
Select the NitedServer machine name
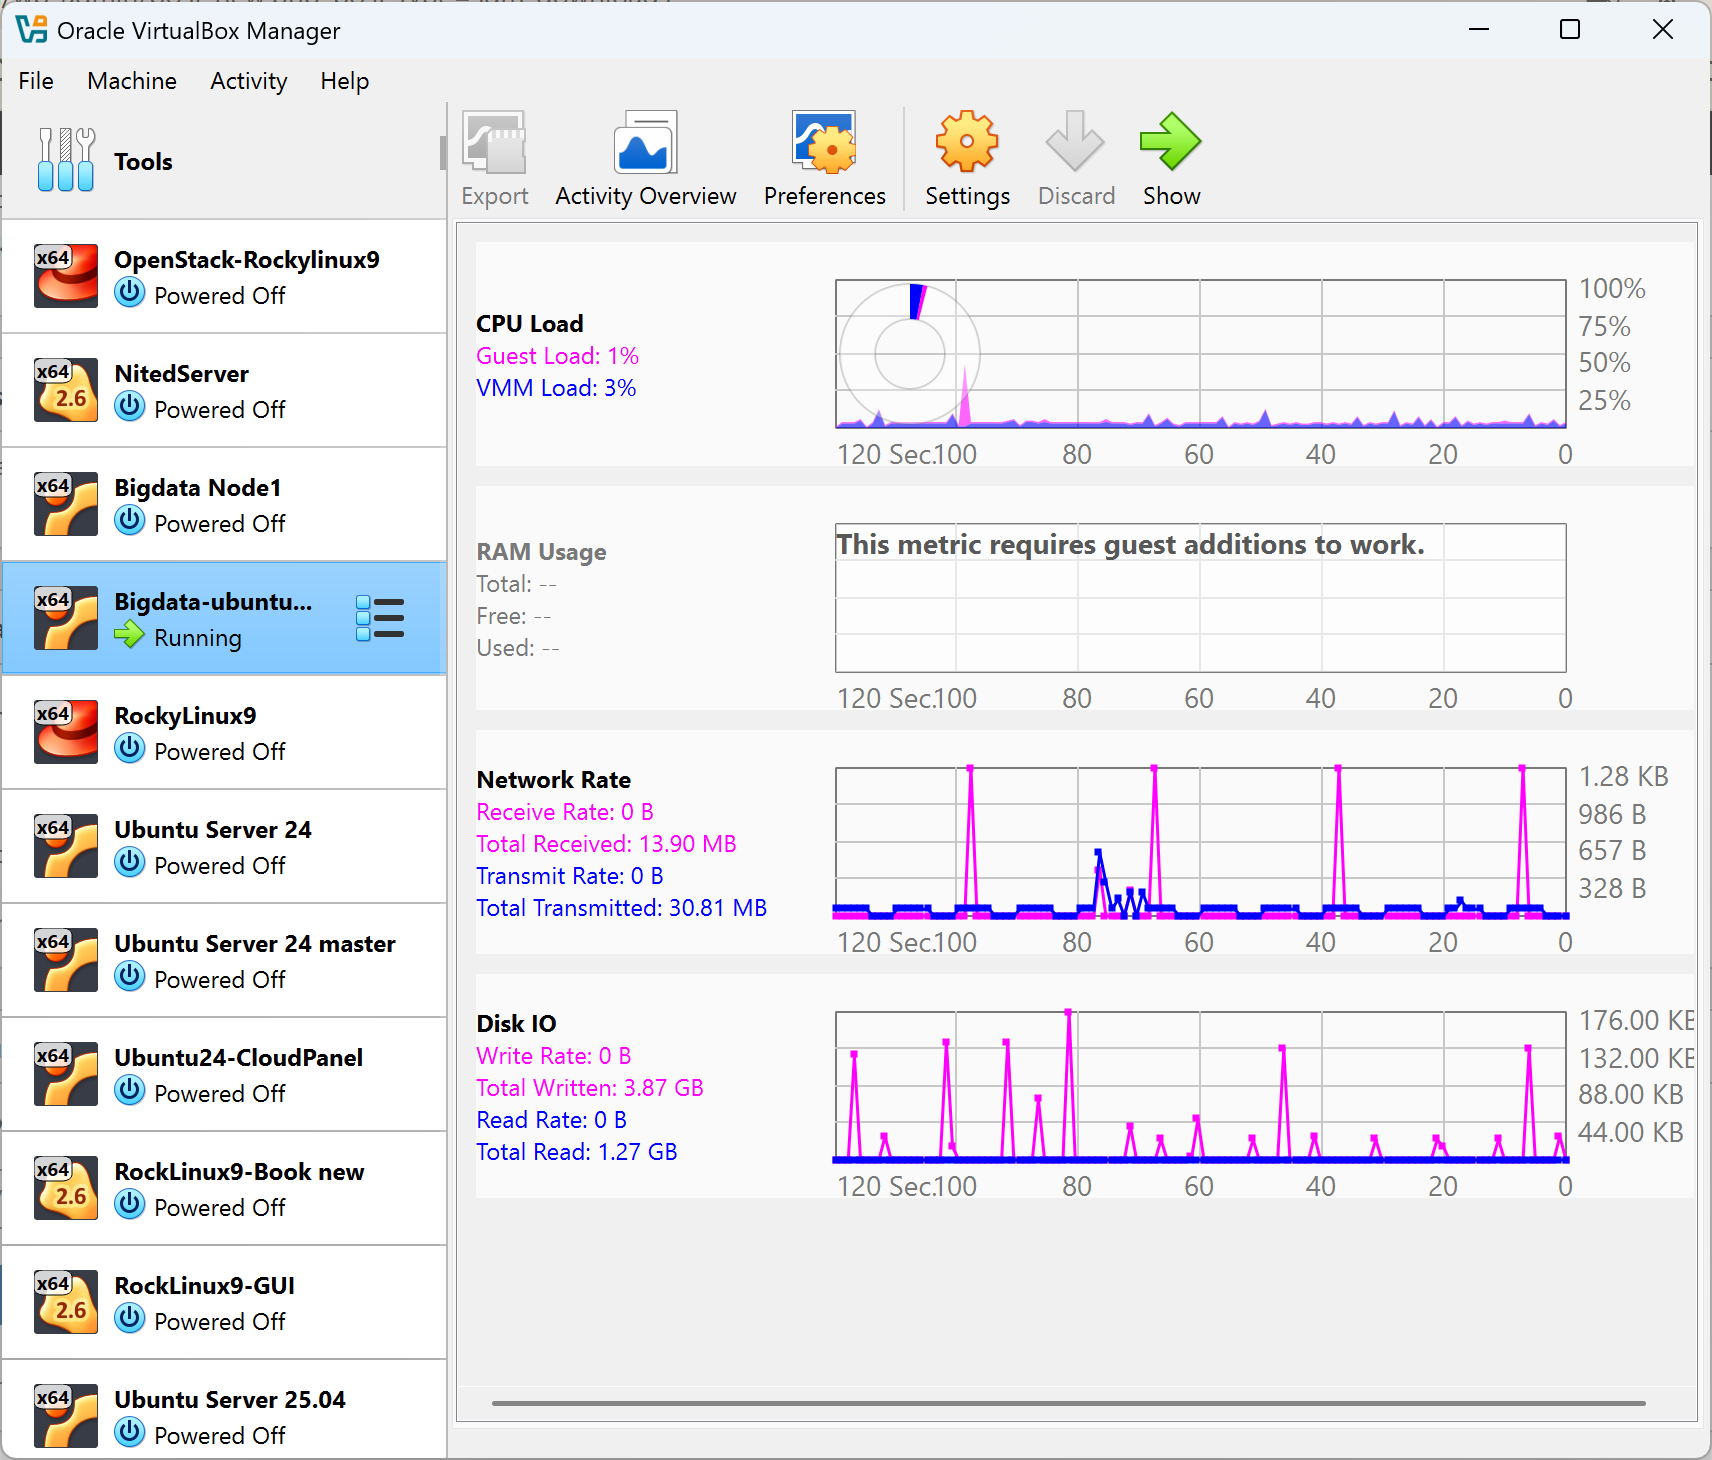click(x=182, y=374)
